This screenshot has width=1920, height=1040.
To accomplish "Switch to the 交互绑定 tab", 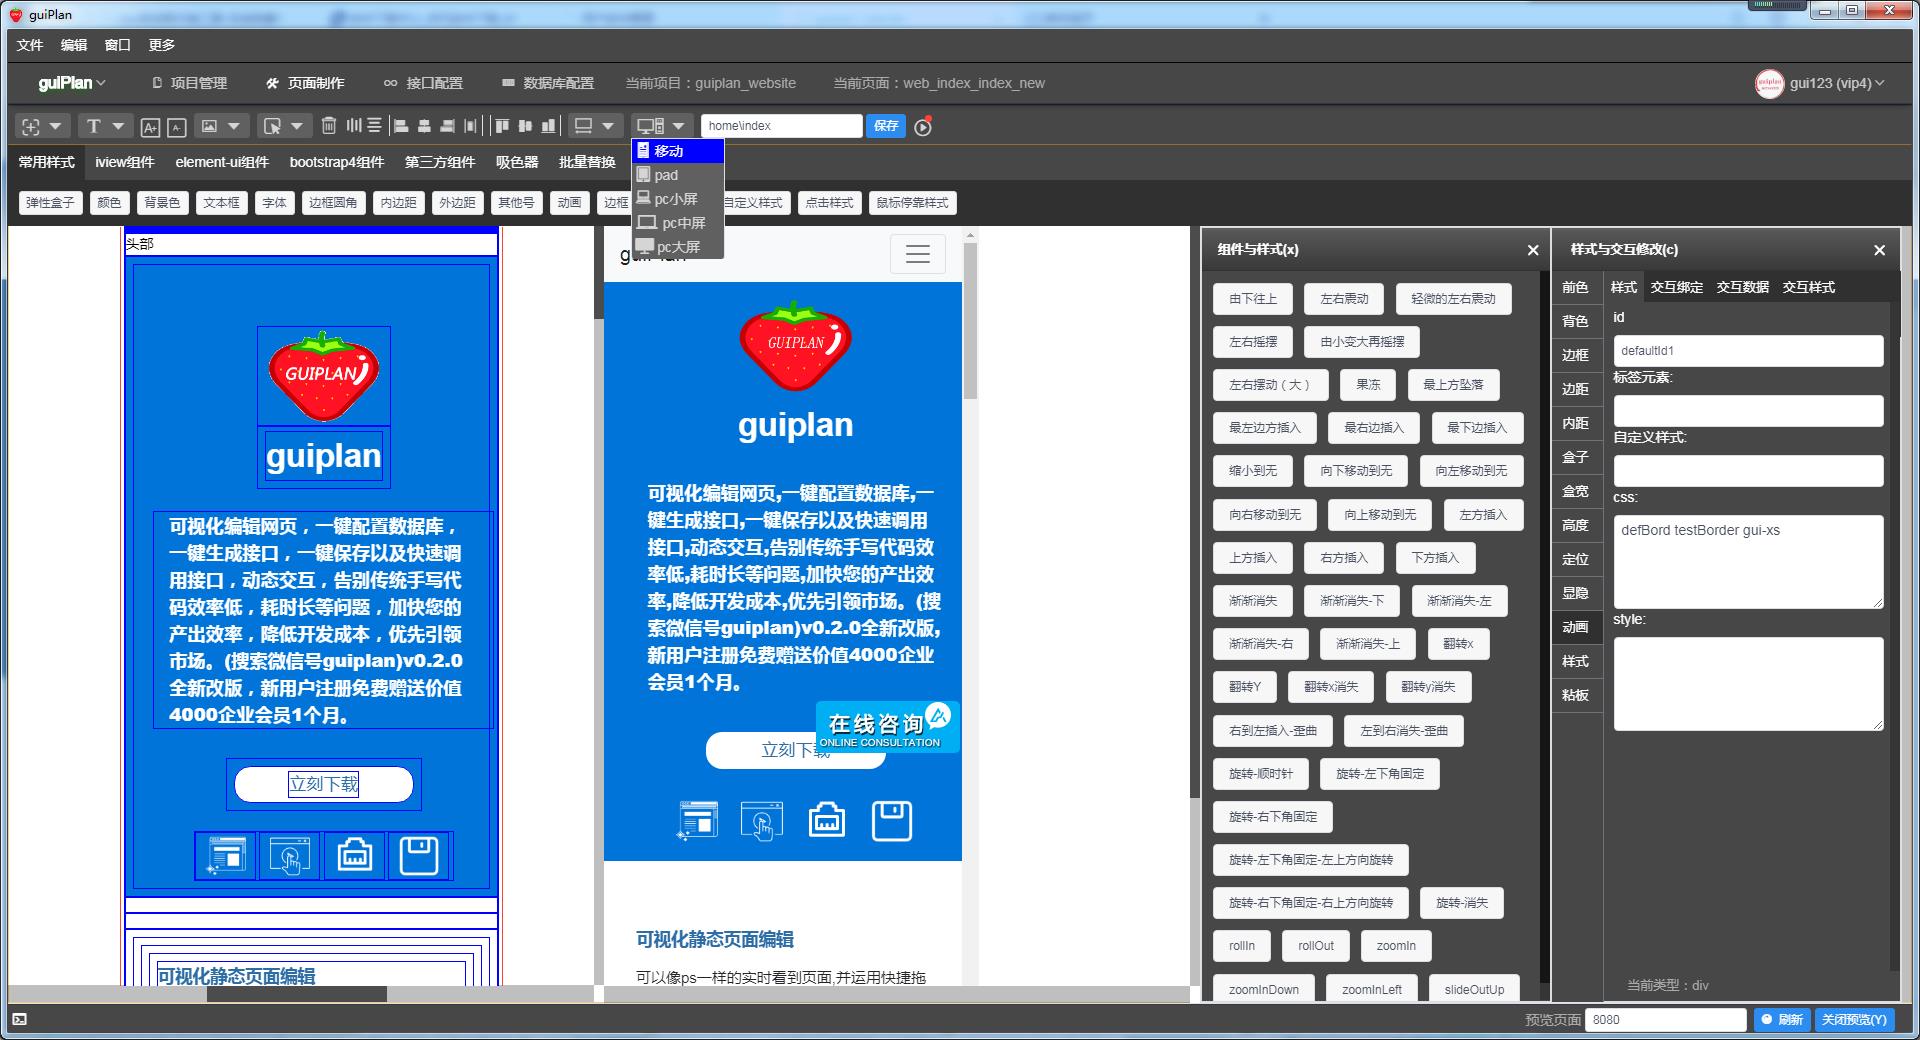I will tap(1675, 287).
